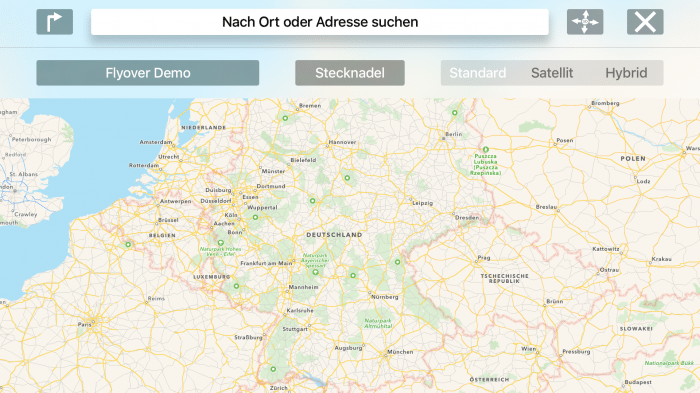Tap the Posen city label
Image resolution: width=700 pixels, height=393 pixels.
pyautogui.click(x=565, y=141)
